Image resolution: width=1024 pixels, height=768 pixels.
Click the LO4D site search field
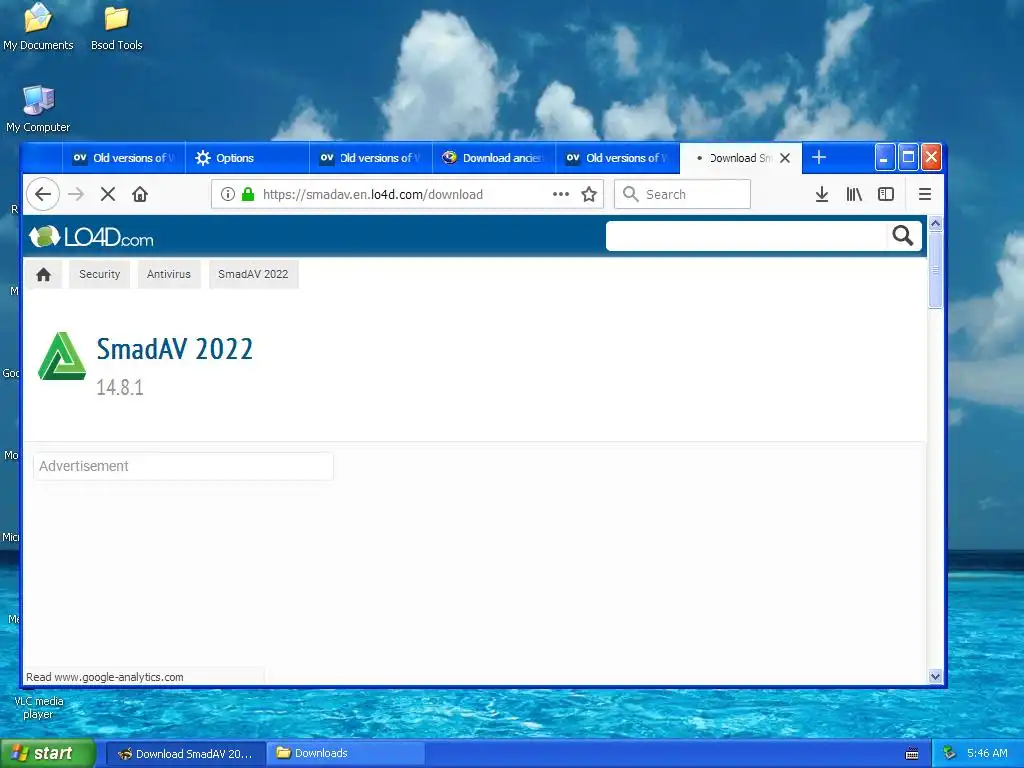pos(746,236)
